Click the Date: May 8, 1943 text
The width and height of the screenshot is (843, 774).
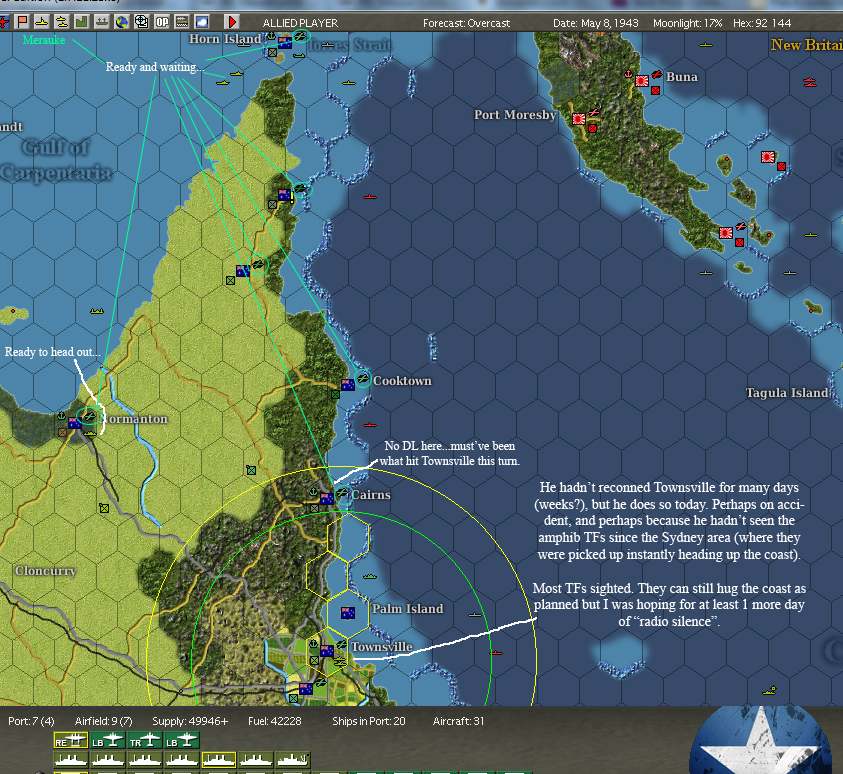tap(596, 23)
